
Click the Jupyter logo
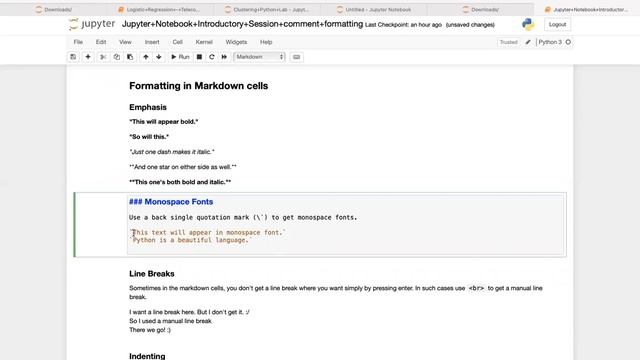click(92, 24)
